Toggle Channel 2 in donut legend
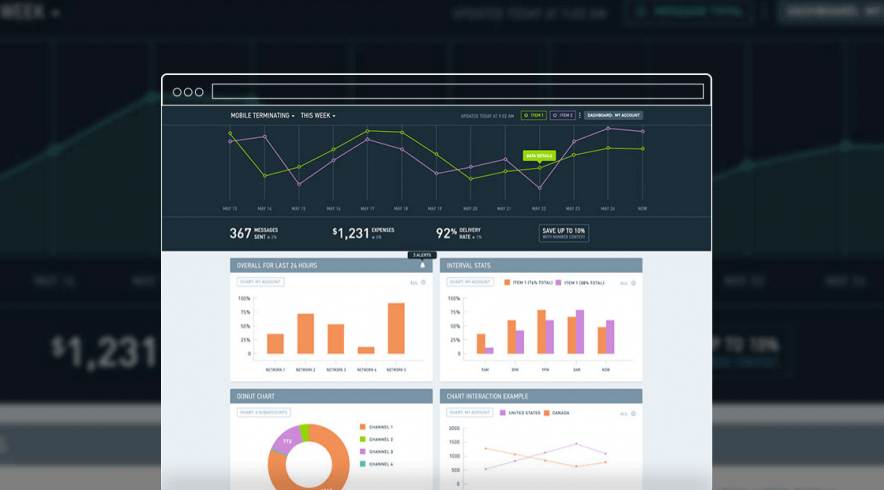 (376, 439)
